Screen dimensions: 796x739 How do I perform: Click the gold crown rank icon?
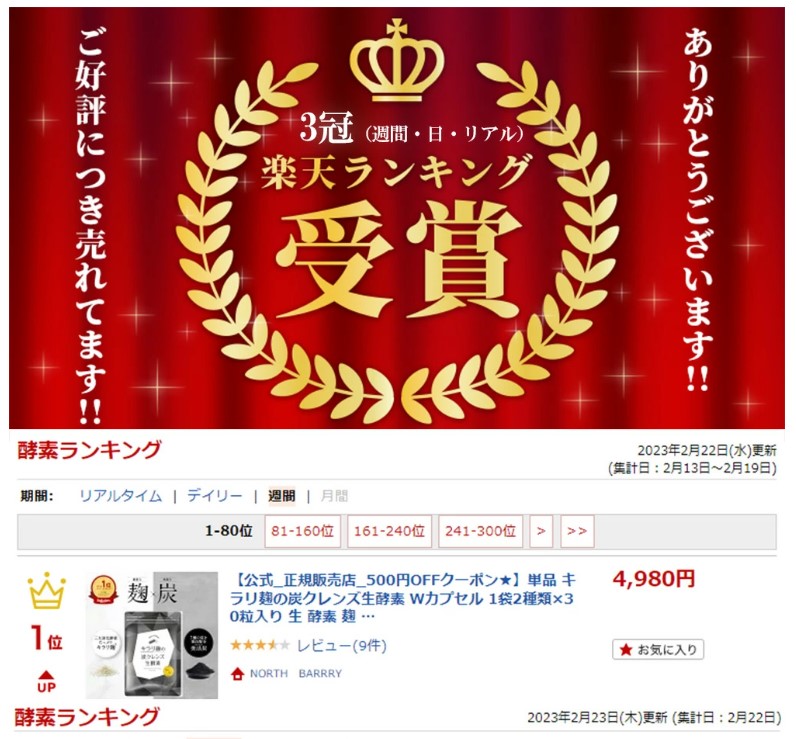tap(46, 591)
